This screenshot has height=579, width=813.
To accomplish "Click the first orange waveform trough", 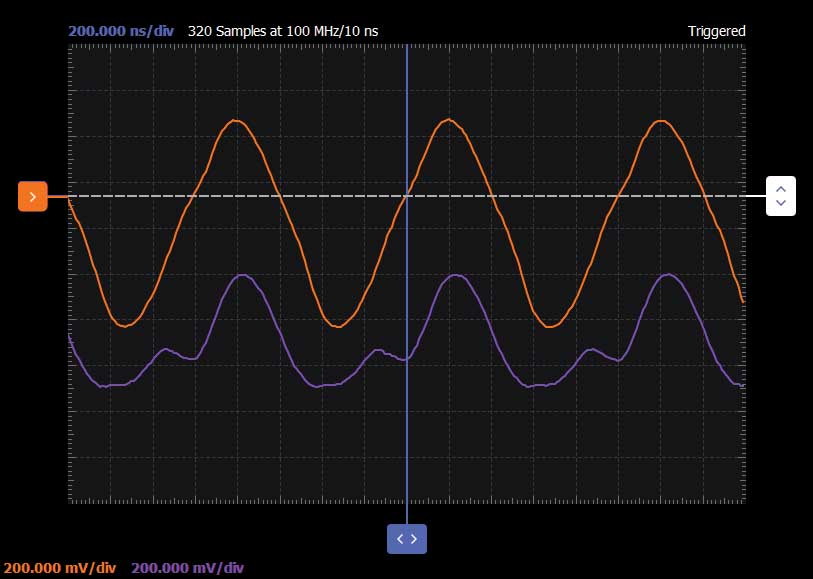I will tap(125, 326).
